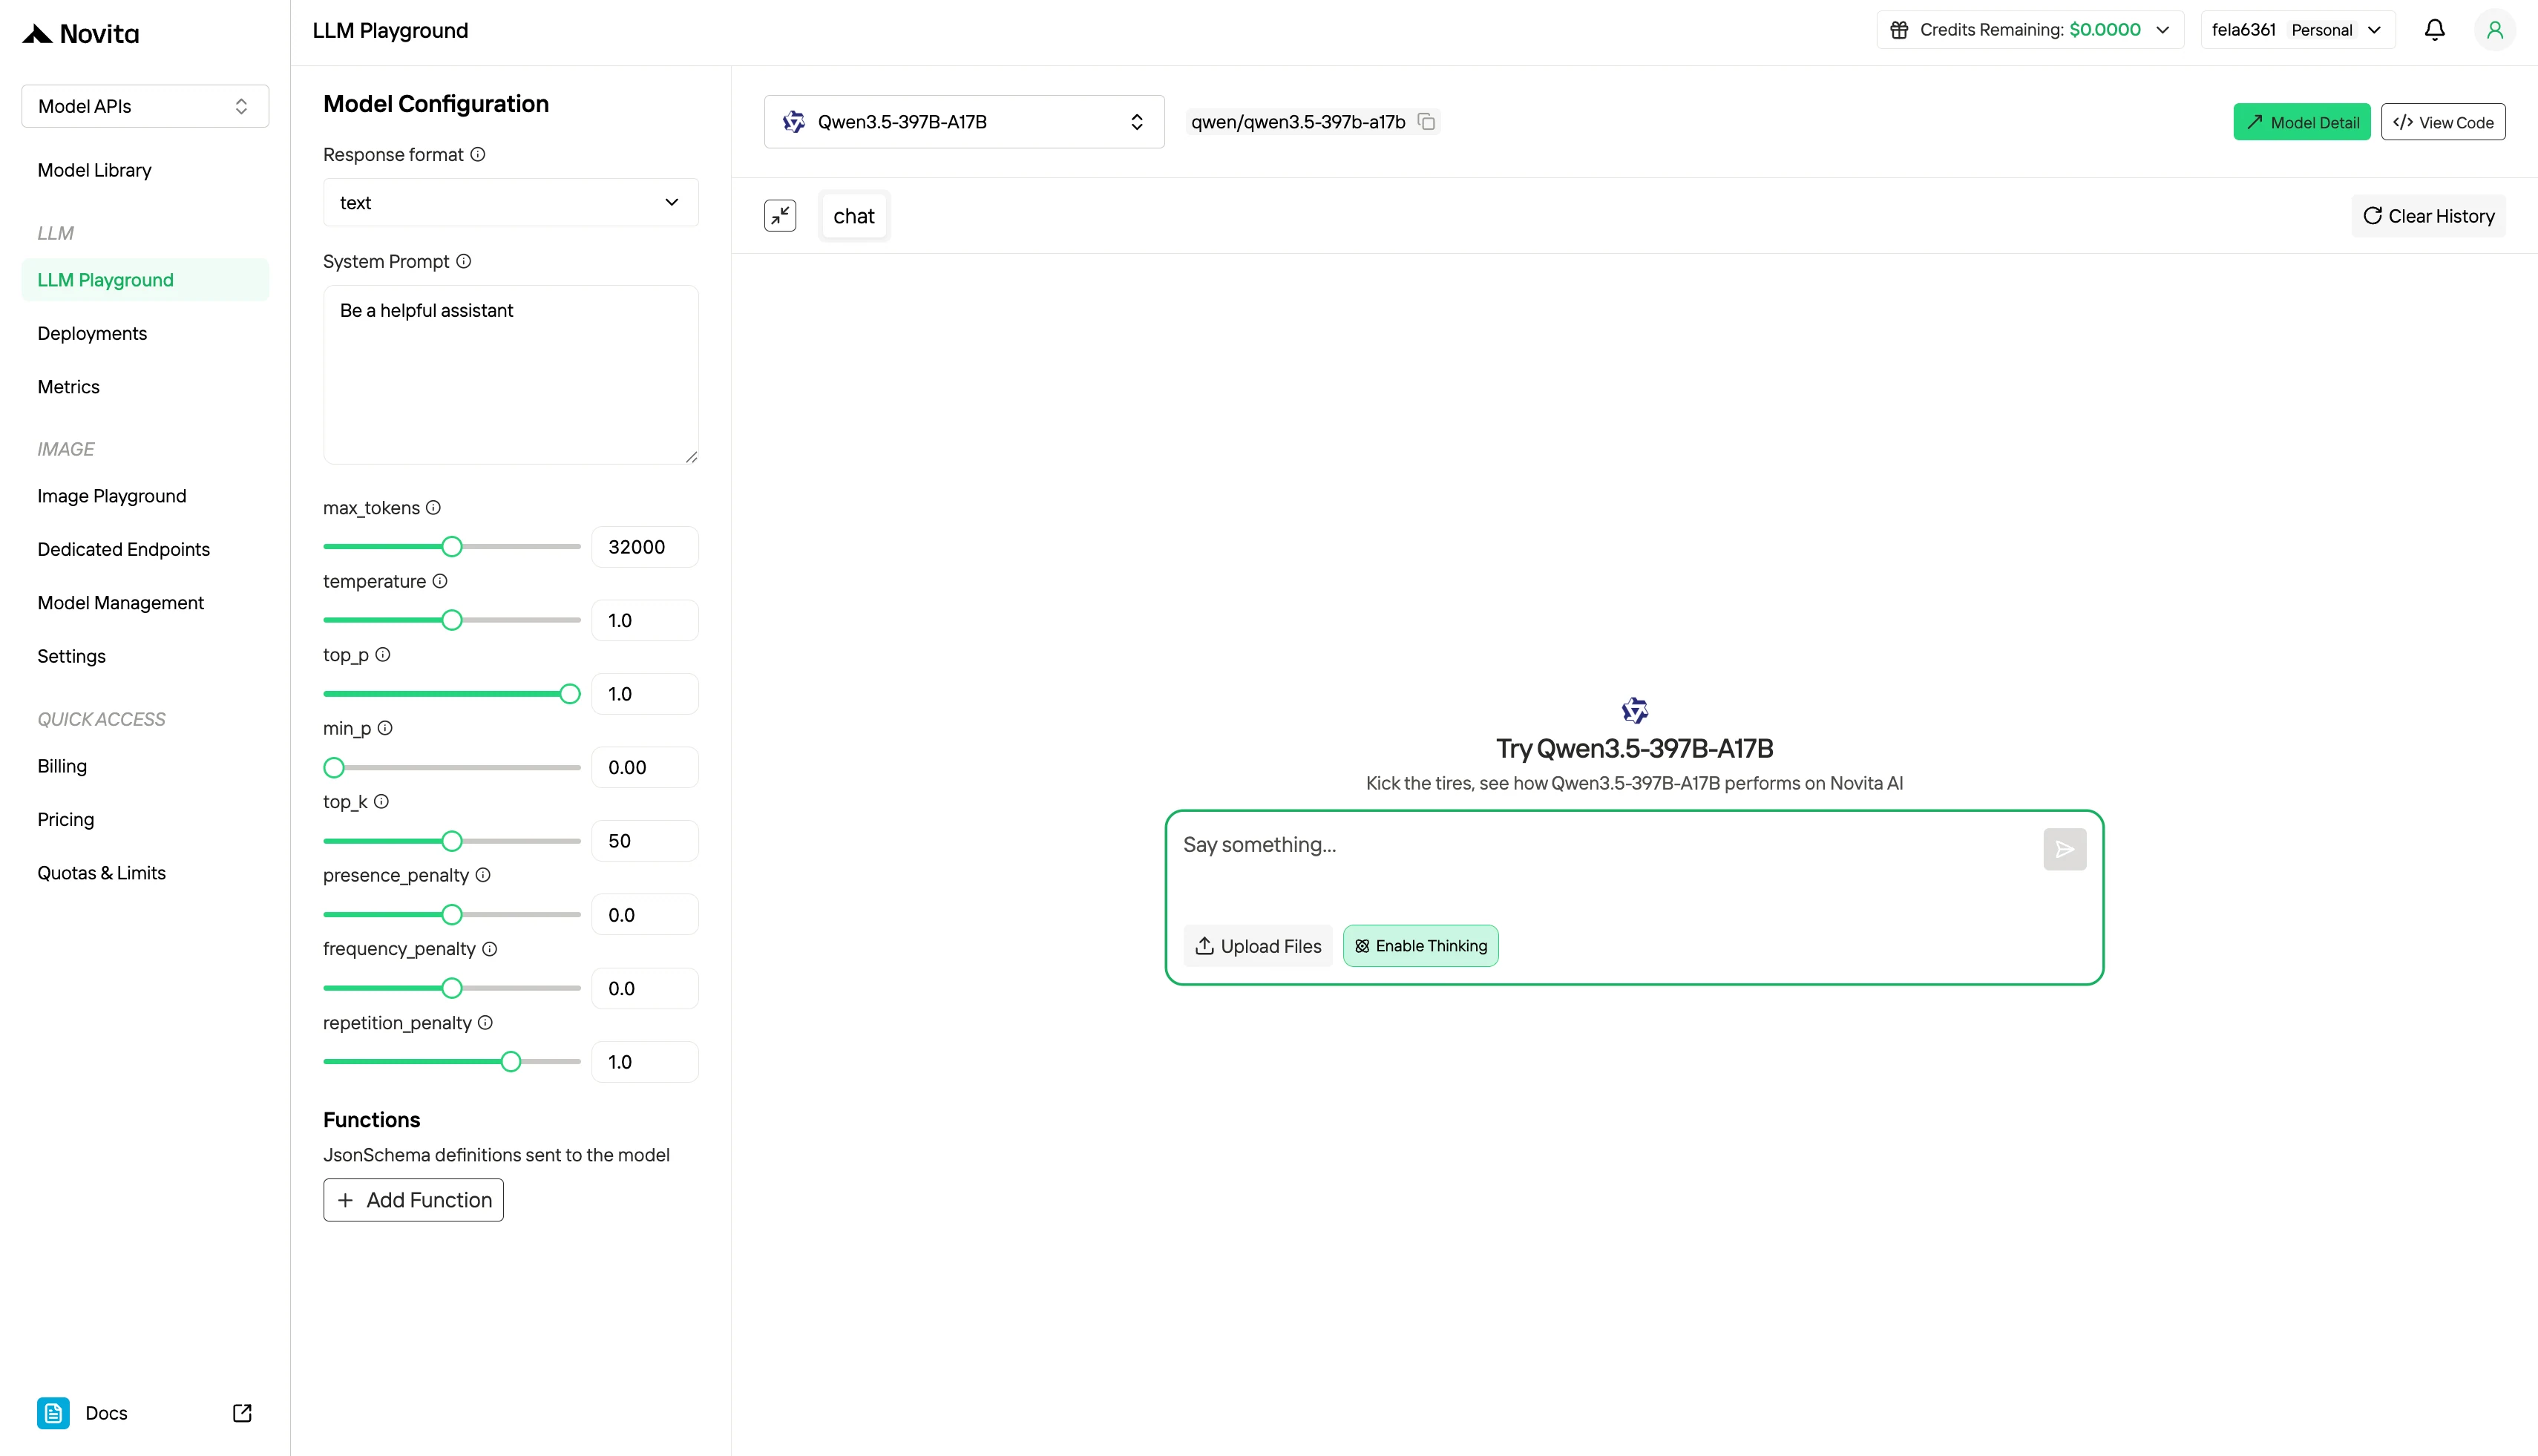Open the Model APIs dropdown
The width and height of the screenshot is (2538, 1456).
pos(145,106)
